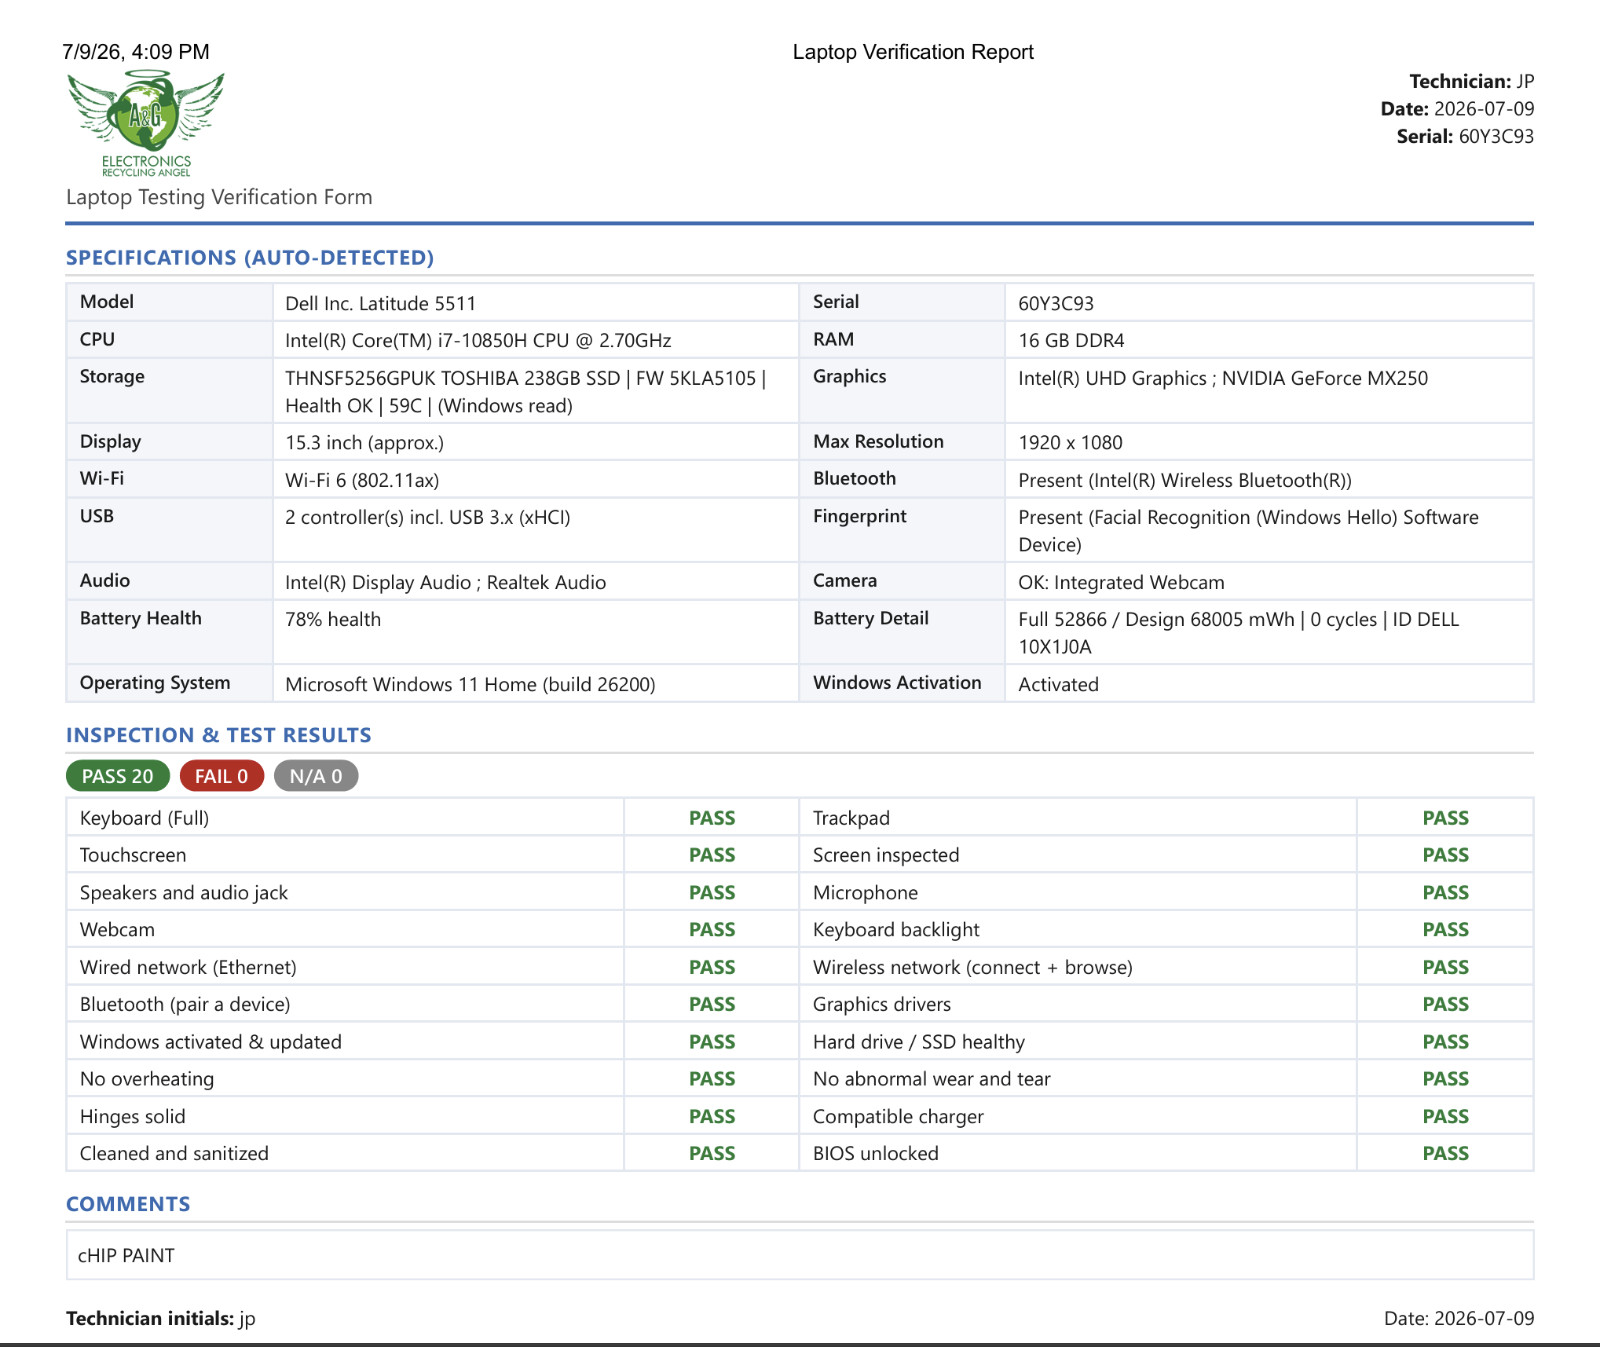Select the OK: Integrated Webcam value

click(1121, 582)
